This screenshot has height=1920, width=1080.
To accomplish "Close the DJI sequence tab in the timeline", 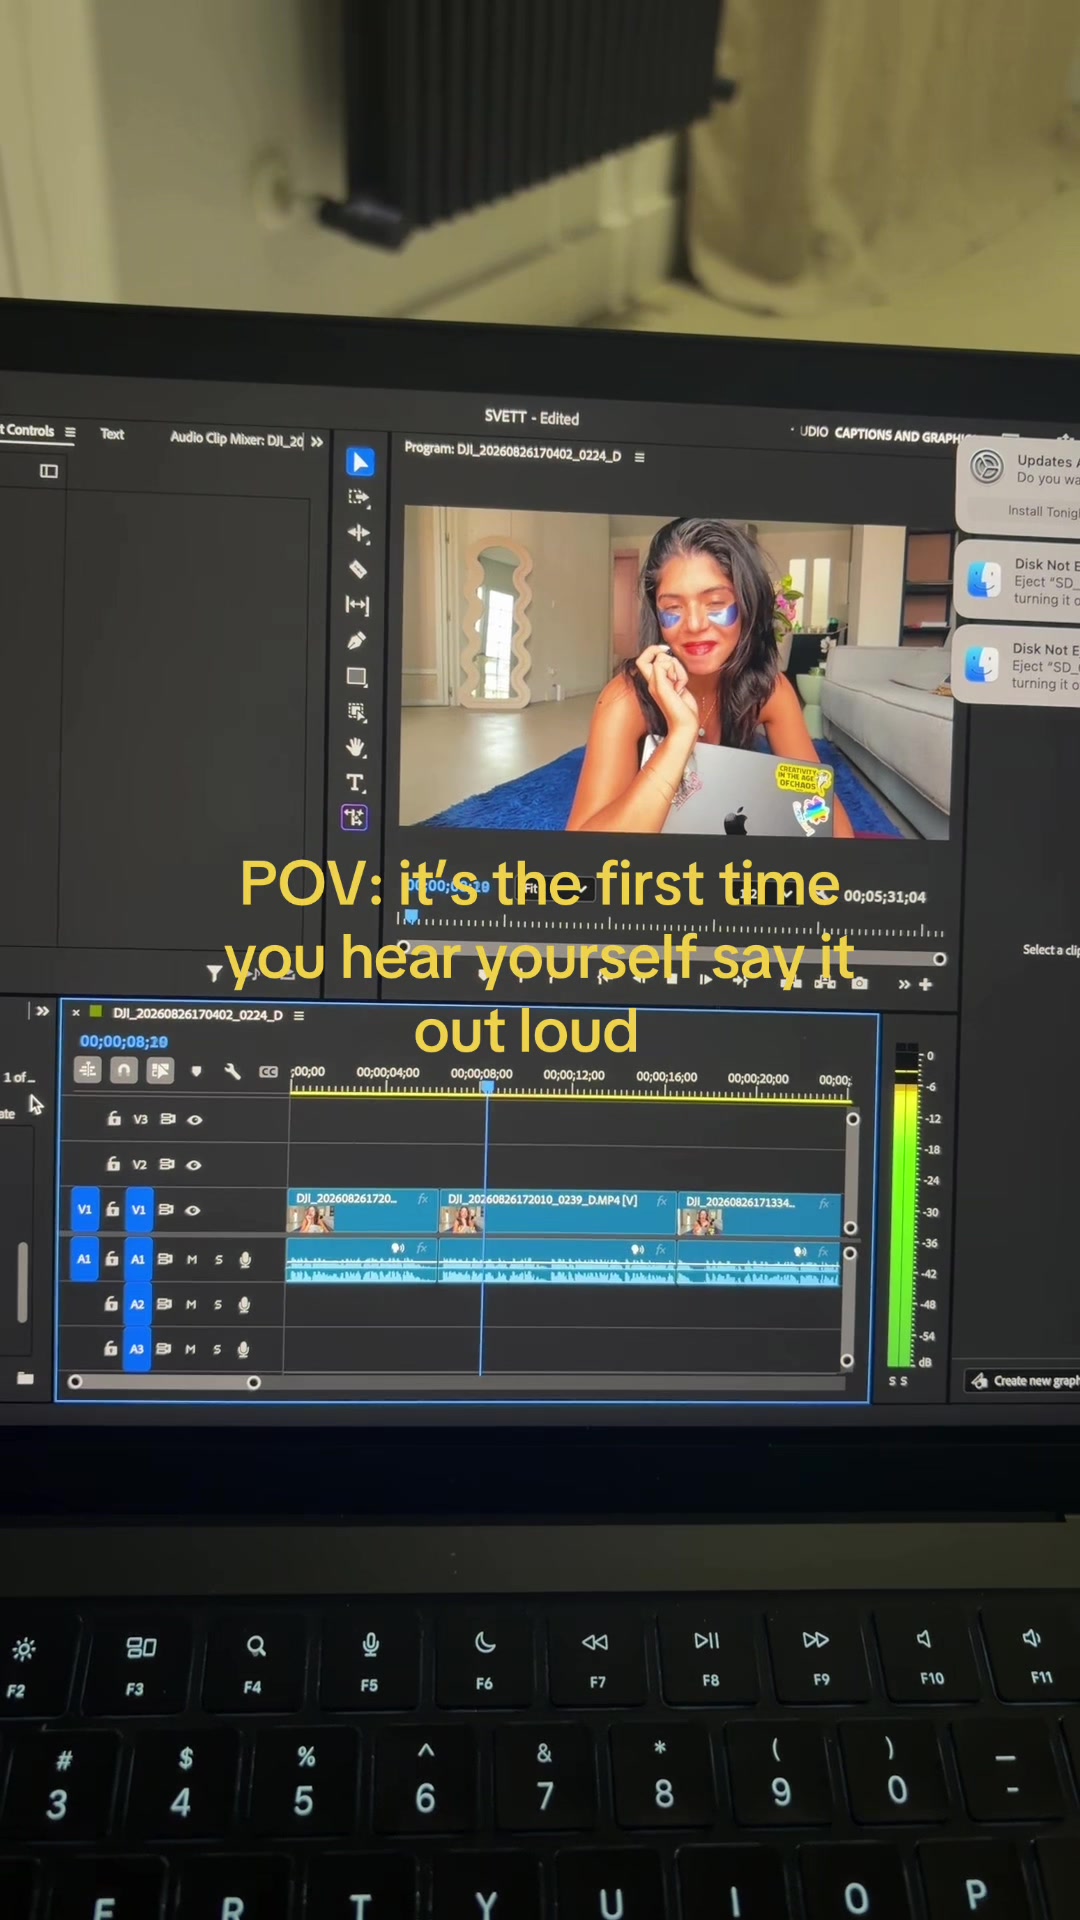I will (76, 1012).
